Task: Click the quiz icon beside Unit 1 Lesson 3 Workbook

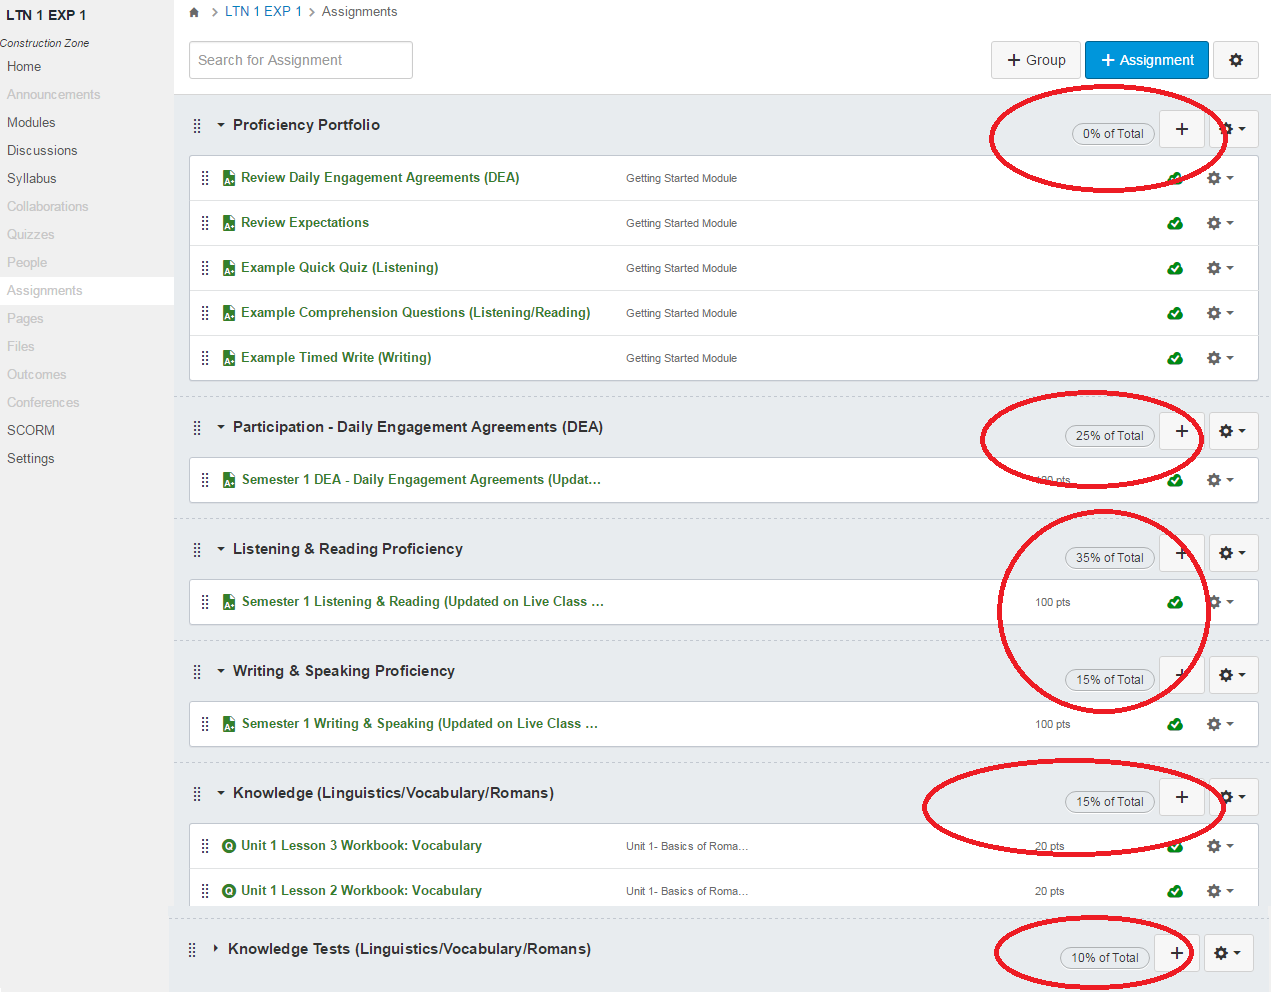Action: tap(229, 846)
